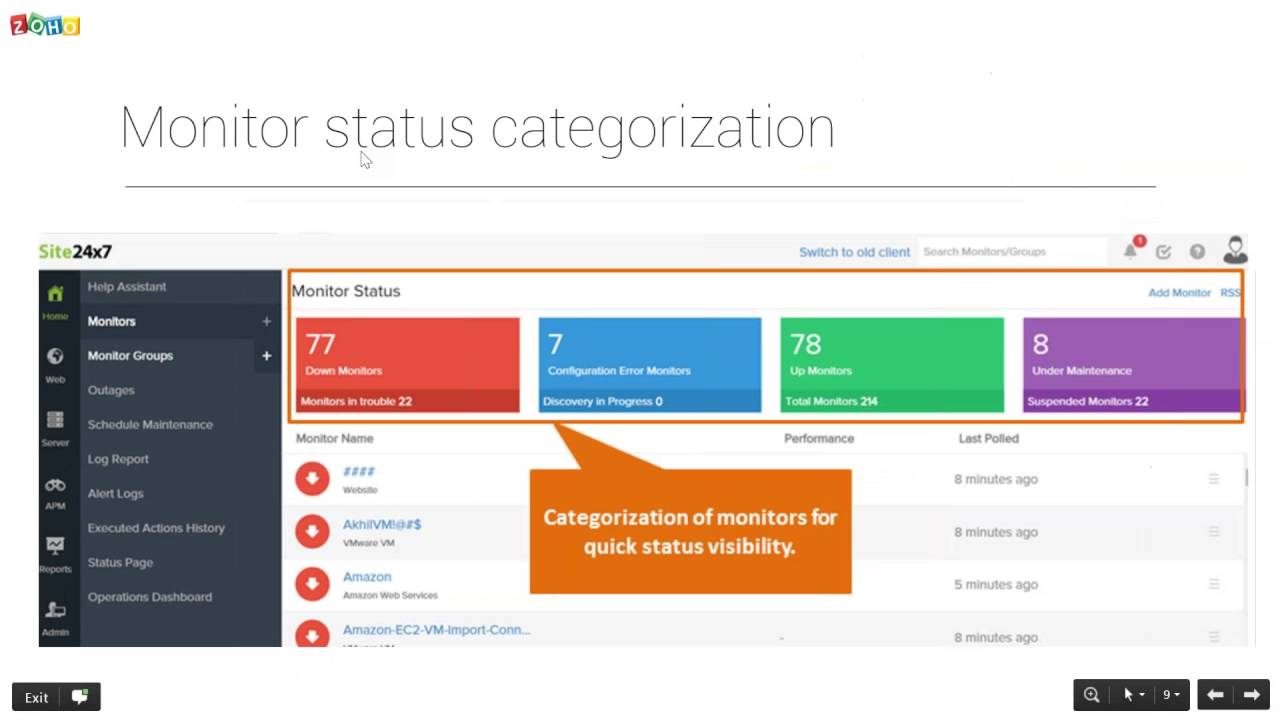Click Discovery in Progress 0

(603, 402)
